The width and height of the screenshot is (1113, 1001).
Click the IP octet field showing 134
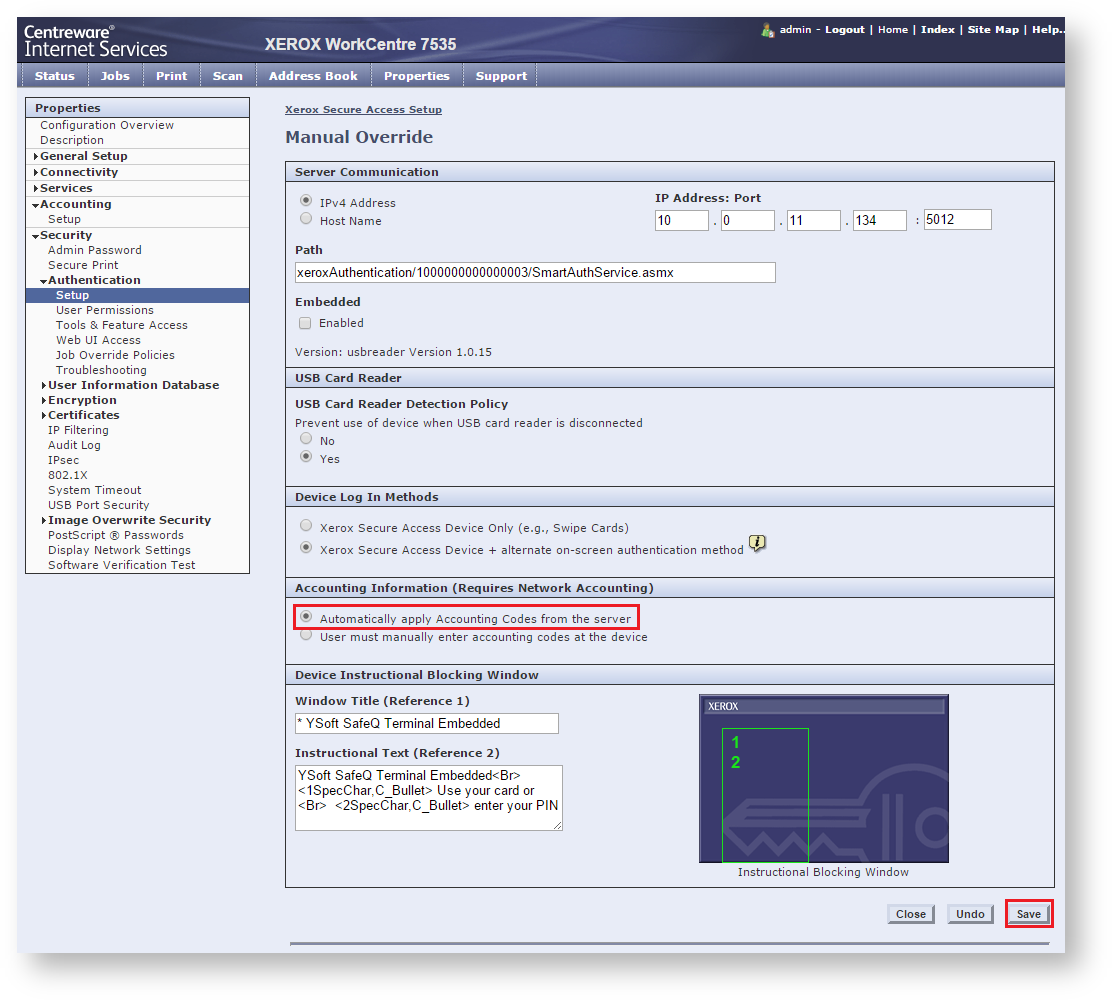point(879,220)
